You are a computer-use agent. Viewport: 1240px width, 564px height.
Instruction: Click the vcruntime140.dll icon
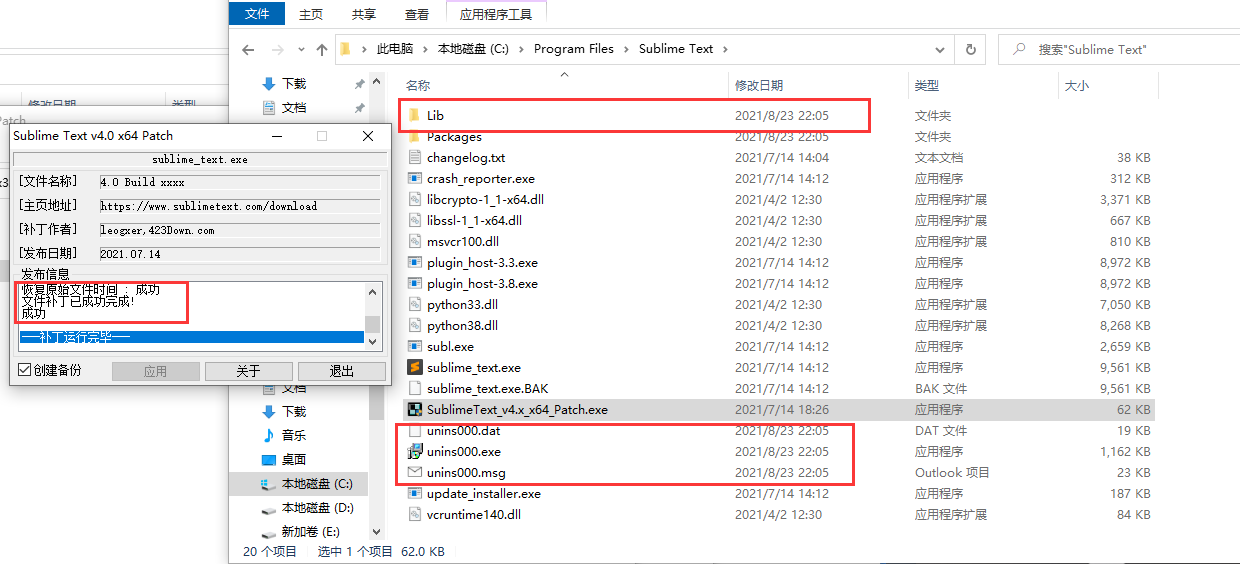click(415, 515)
